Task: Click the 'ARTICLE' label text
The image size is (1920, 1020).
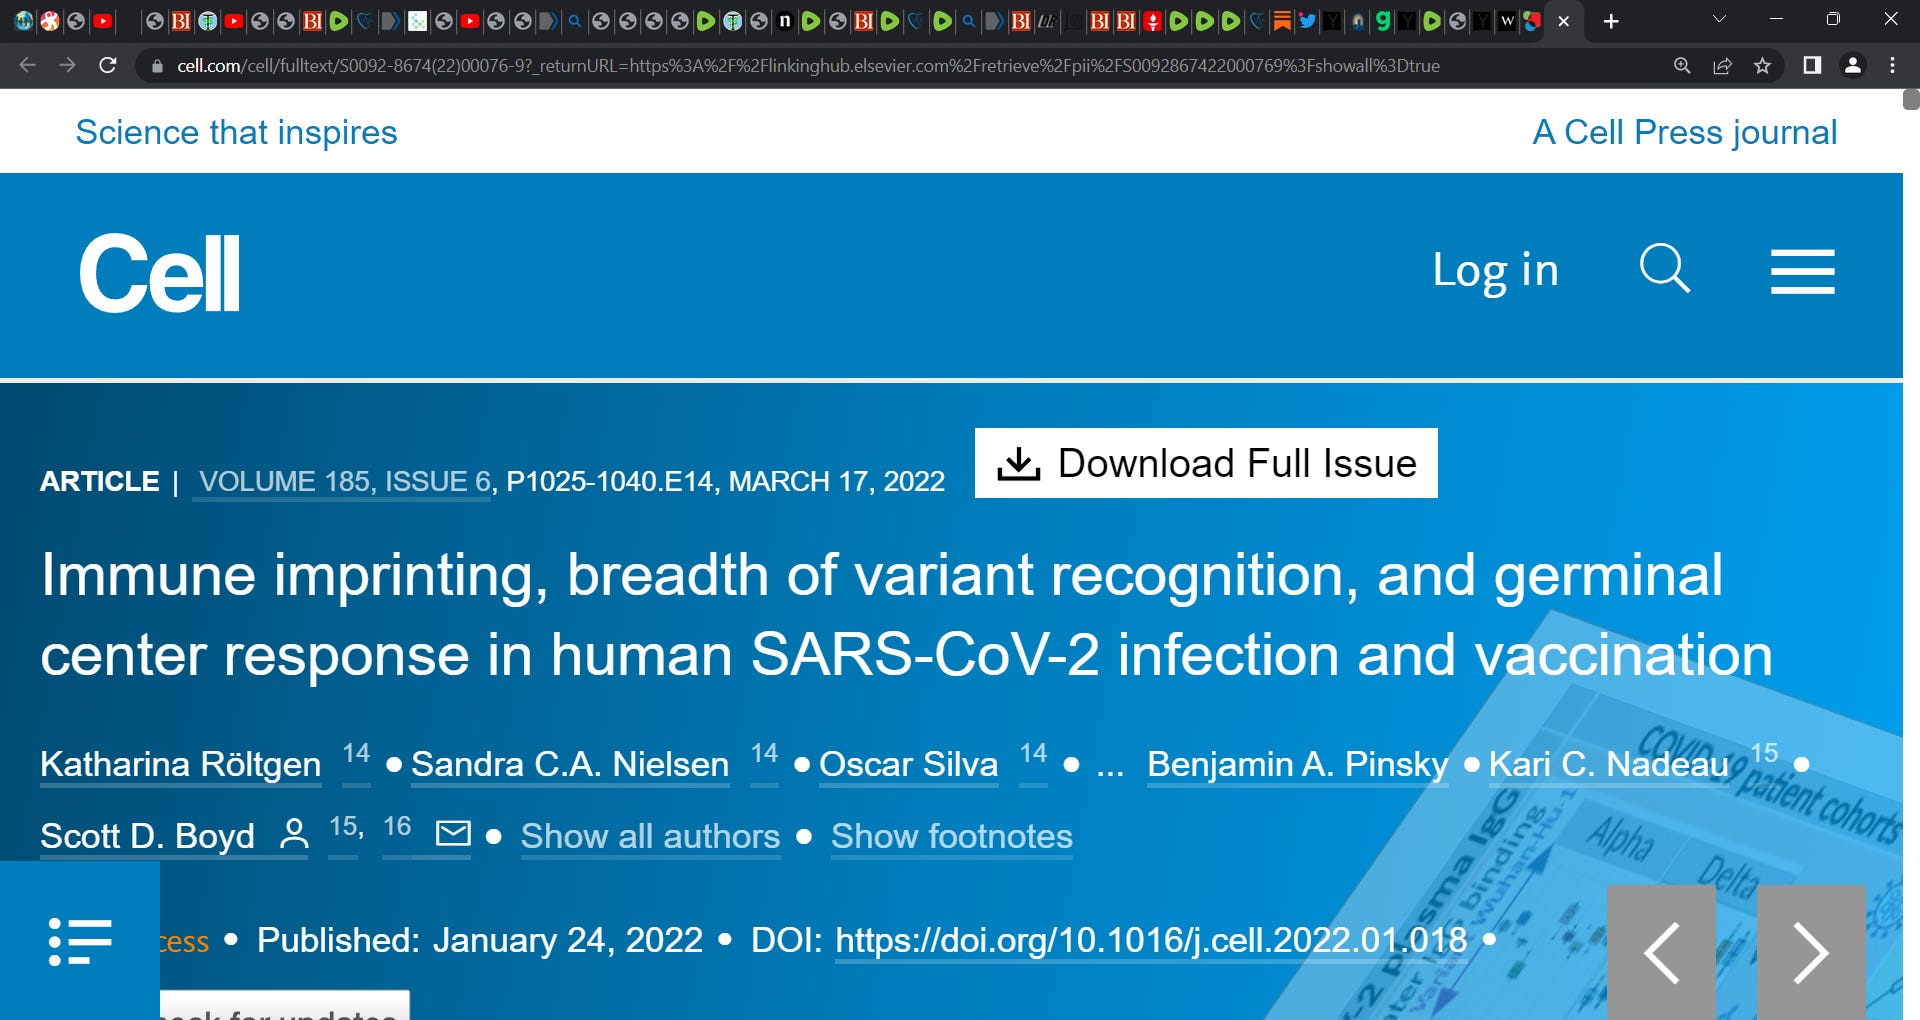Action: click(100, 481)
